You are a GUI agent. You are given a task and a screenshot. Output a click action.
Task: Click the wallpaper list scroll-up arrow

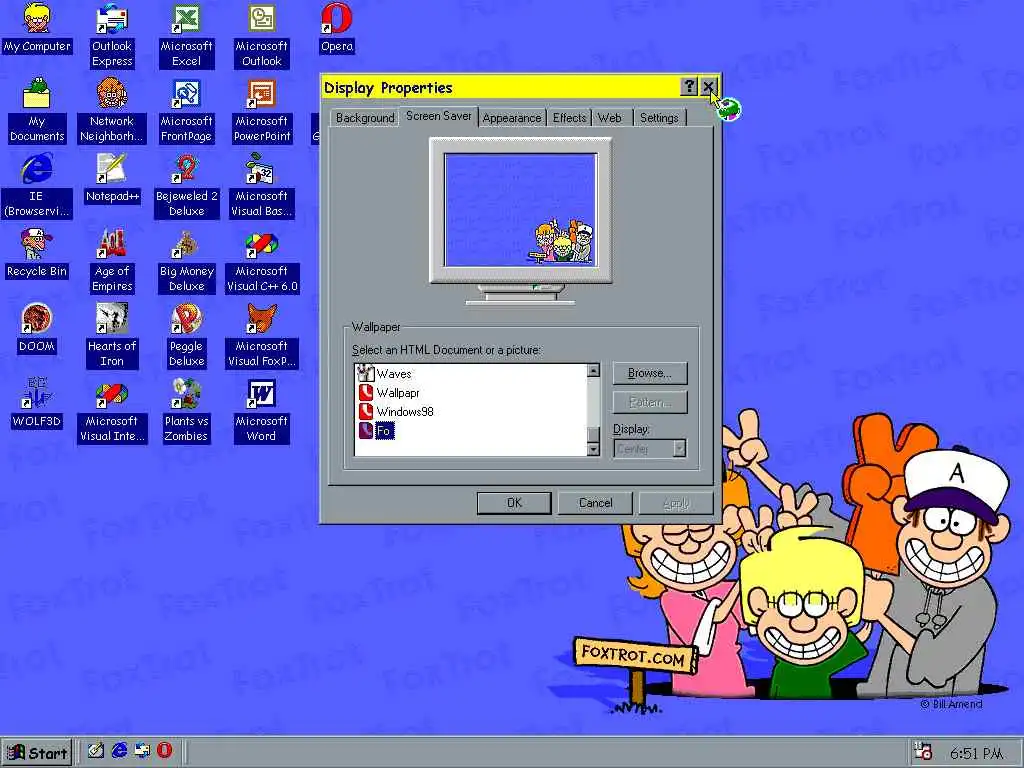coord(593,370)
